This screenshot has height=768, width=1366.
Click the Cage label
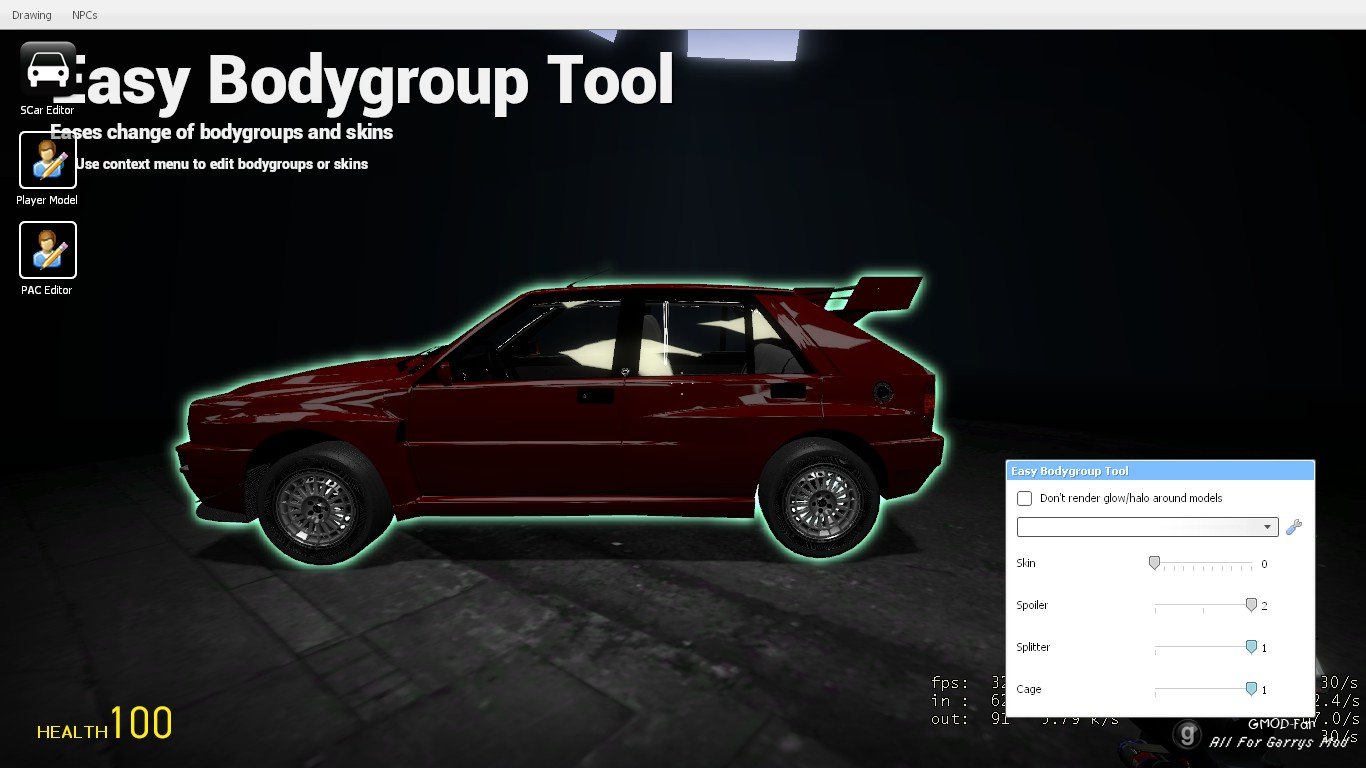coord(1029,689)
